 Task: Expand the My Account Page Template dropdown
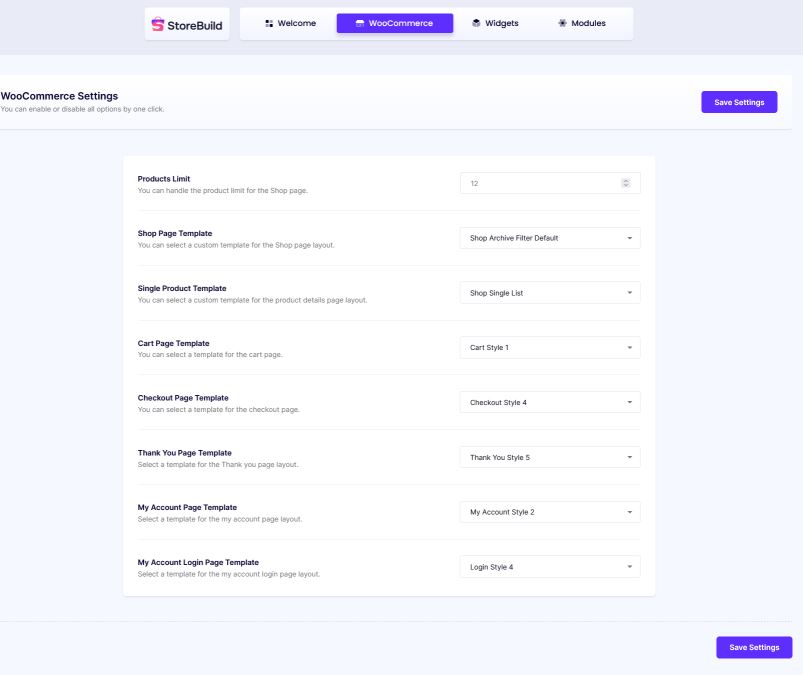(x=549, y=512)
